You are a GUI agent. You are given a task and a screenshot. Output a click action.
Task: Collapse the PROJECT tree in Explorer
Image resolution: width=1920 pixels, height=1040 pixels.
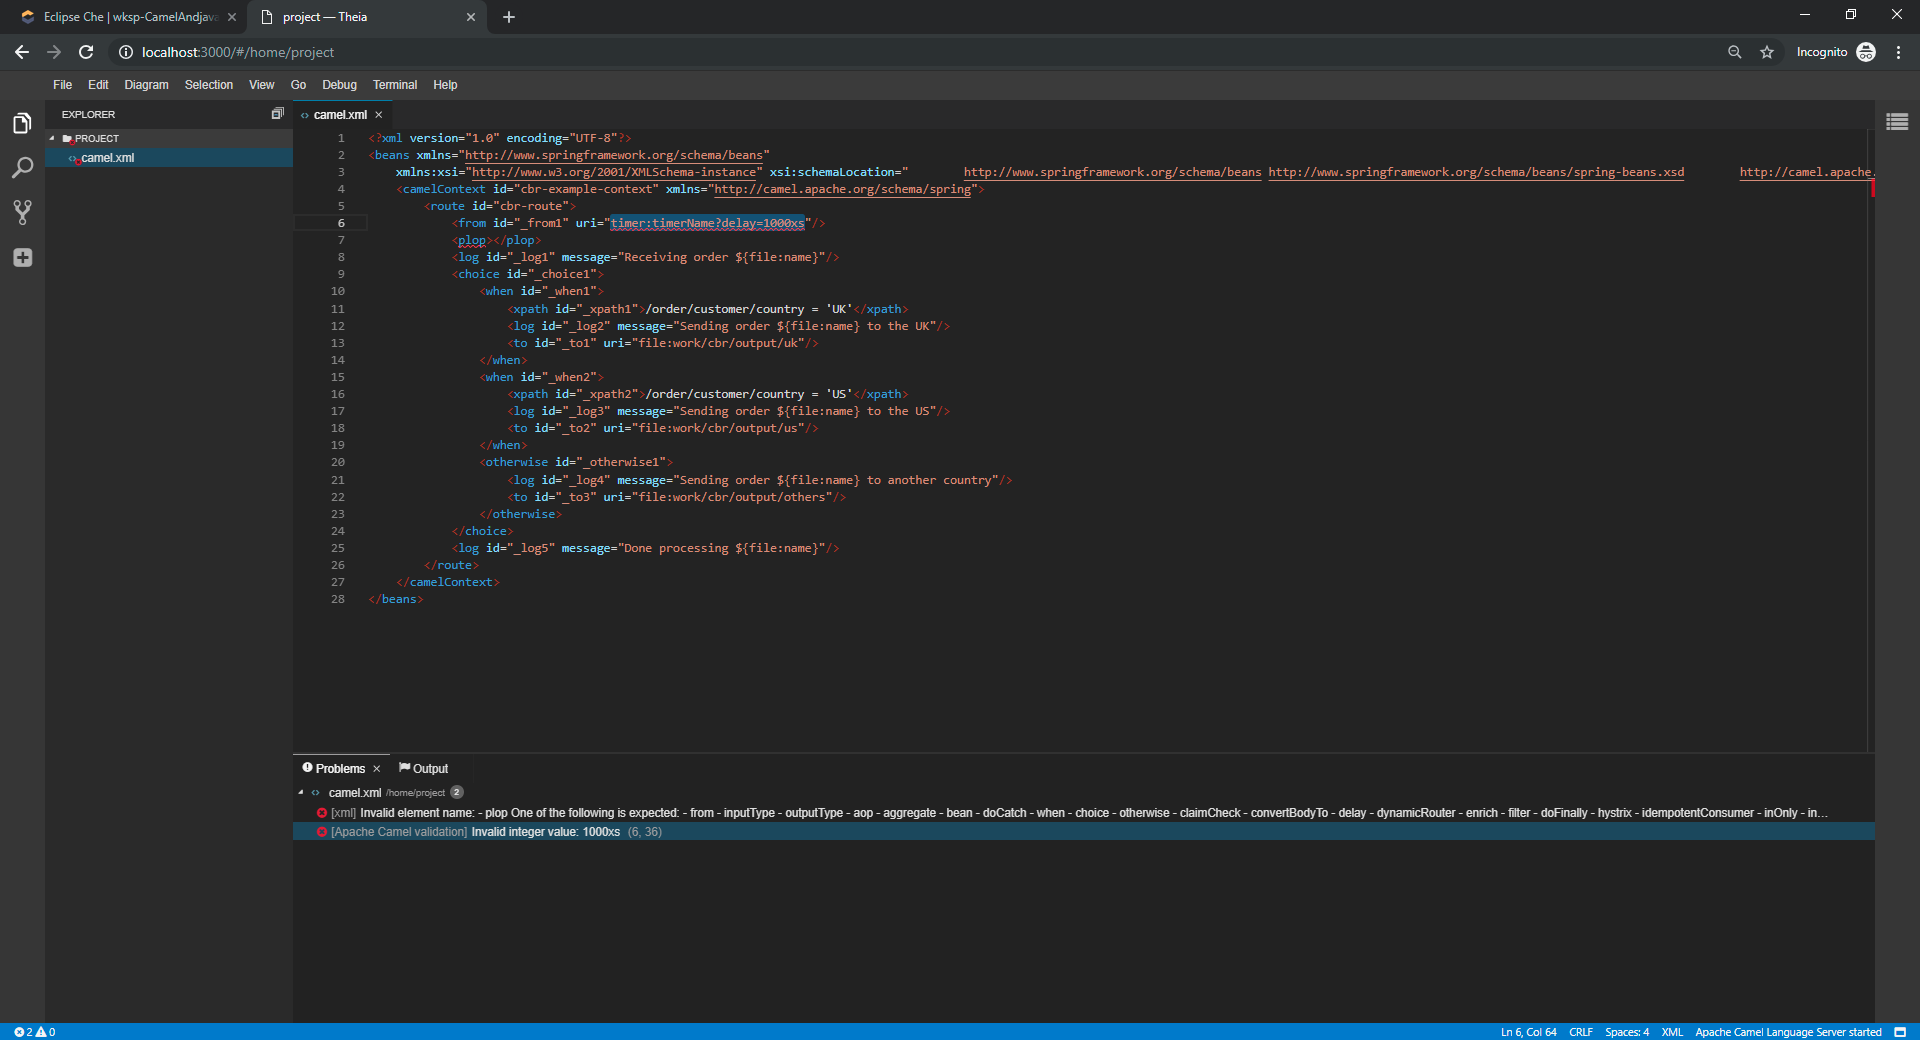click(x=52, y=138)
